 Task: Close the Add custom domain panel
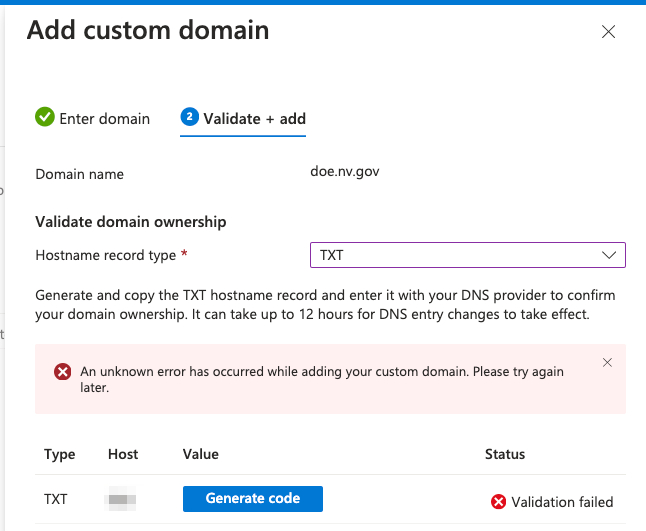coord(608,32)
